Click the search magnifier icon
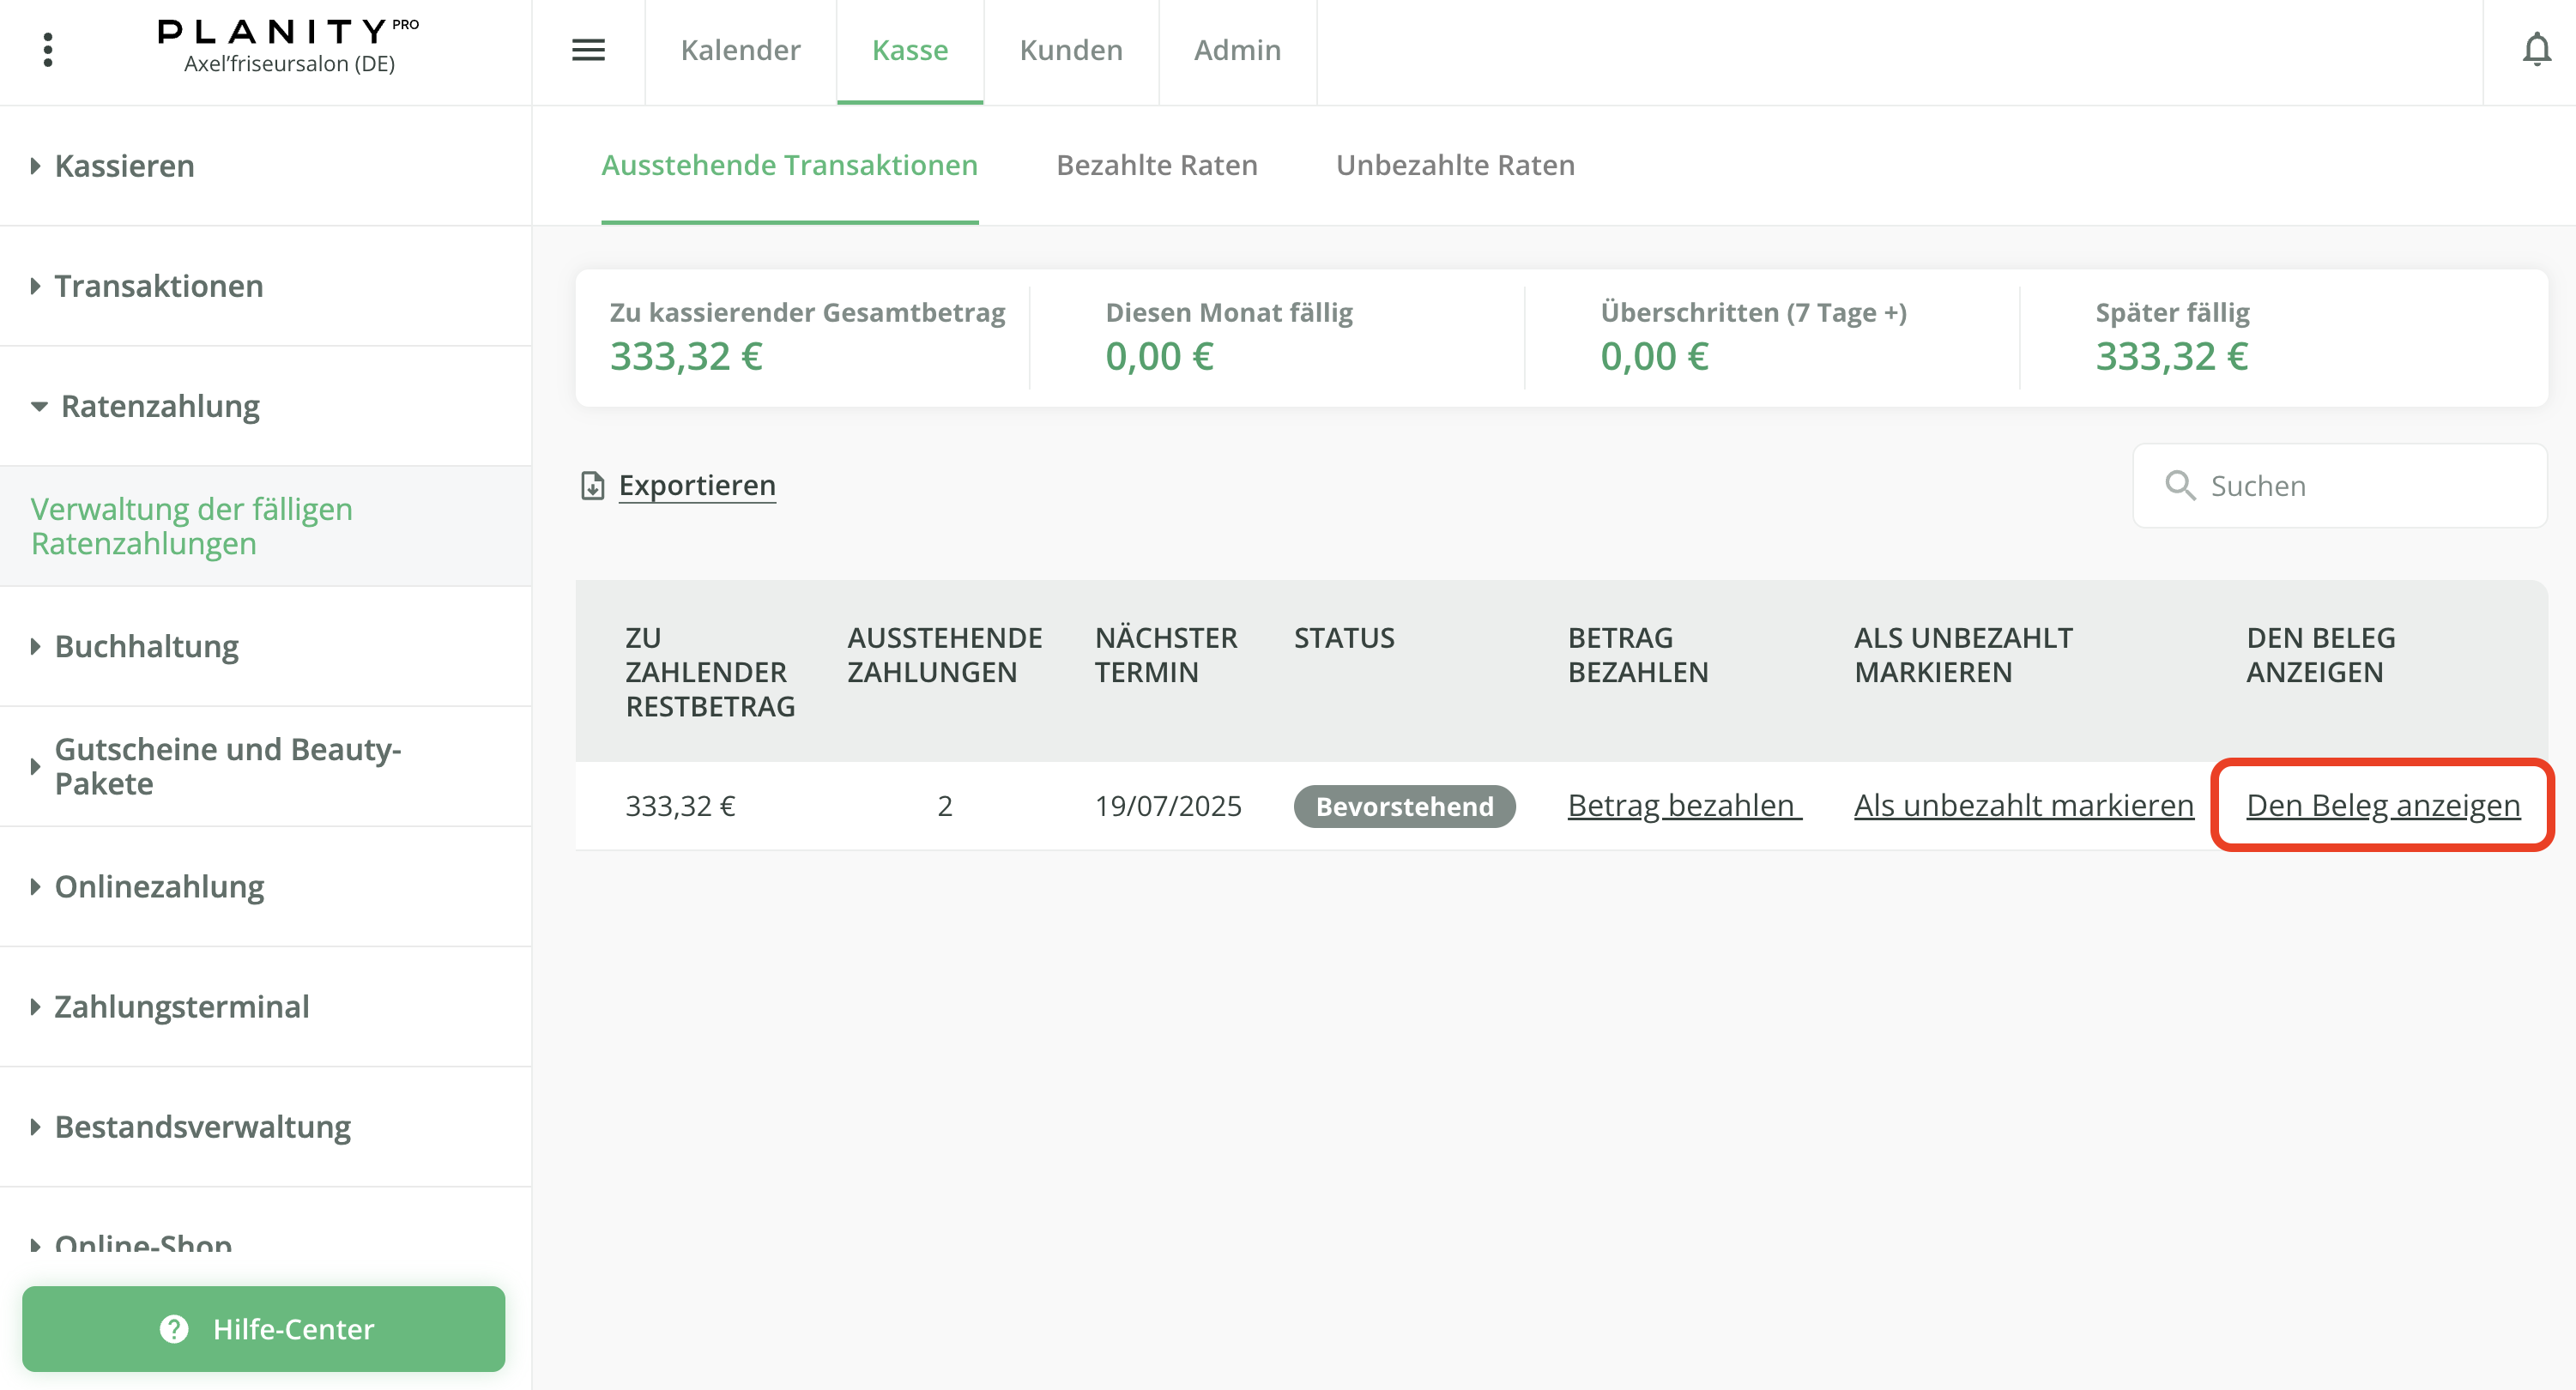Image resolution: width=2576 pixels, height=1390 pixels. click(2179, 486)
